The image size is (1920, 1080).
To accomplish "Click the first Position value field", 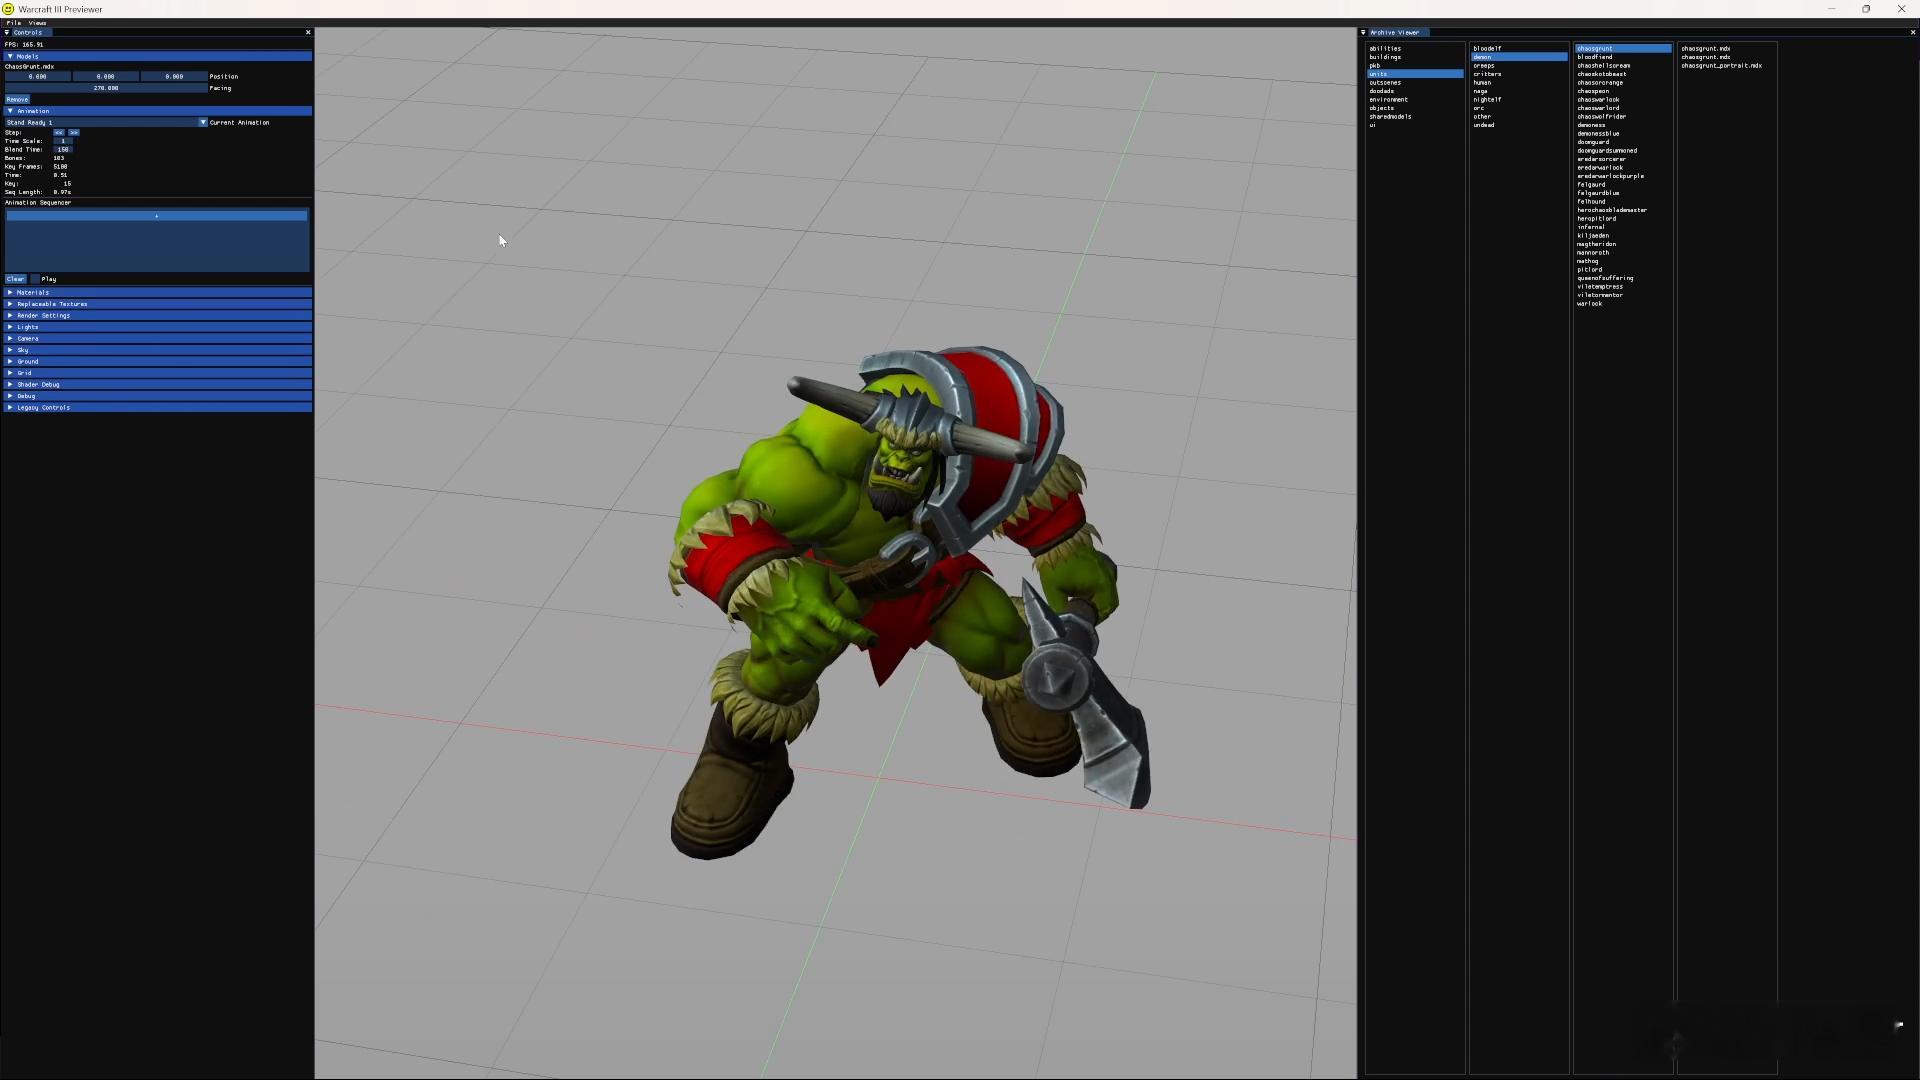I will (x=38, y=76).
